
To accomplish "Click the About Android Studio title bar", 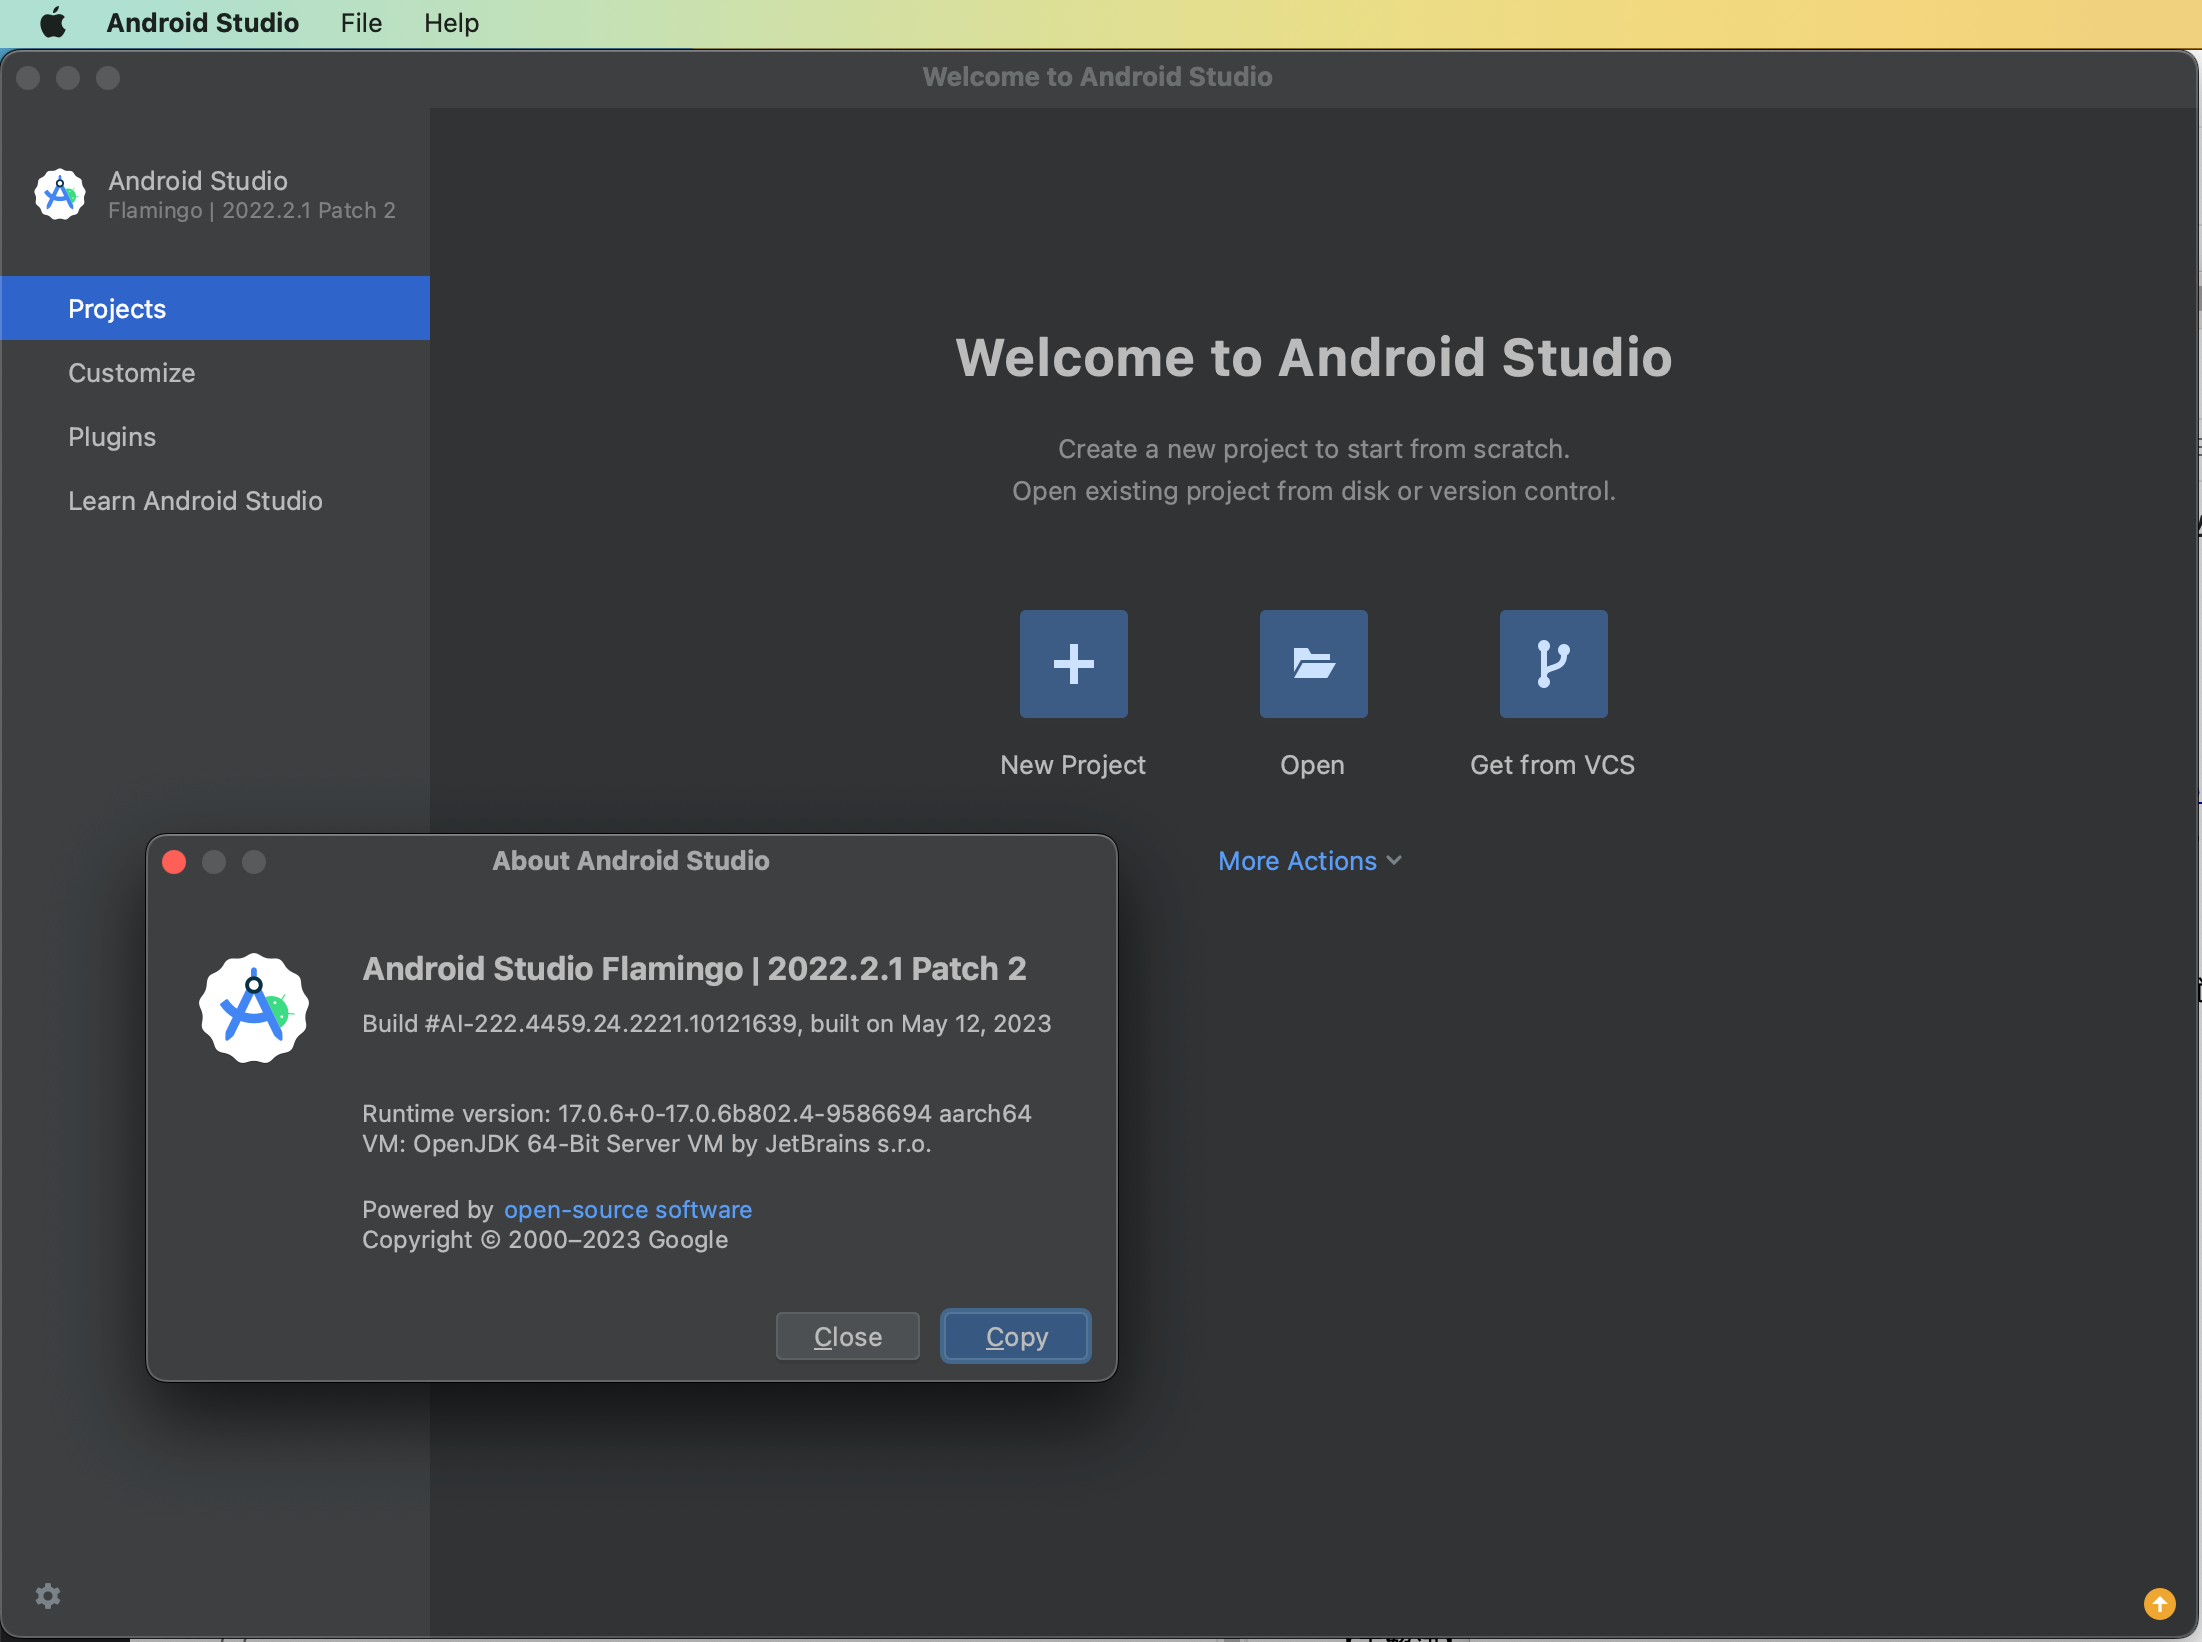I will [x=631, y=860].
